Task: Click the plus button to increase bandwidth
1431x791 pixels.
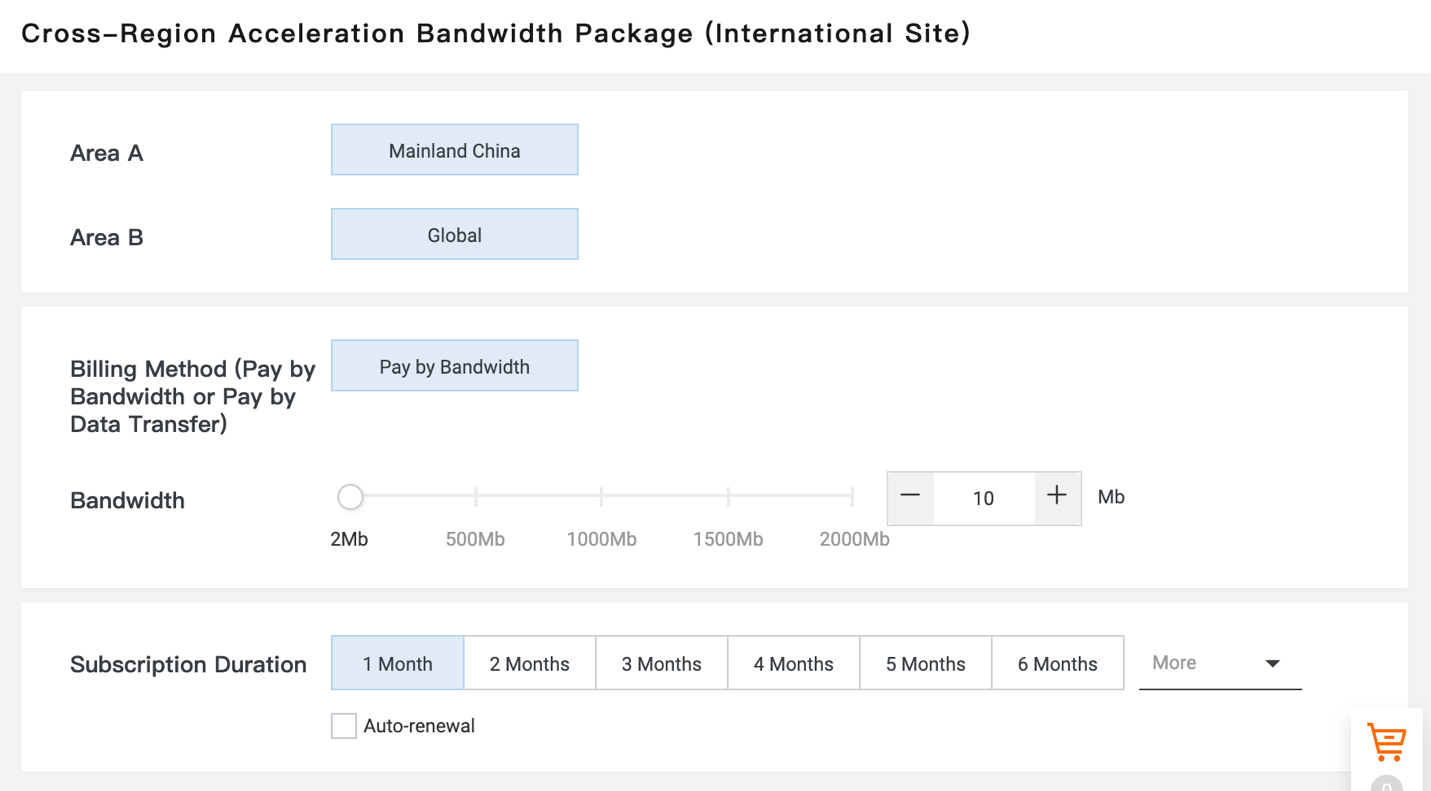Action: [1057, 497]
